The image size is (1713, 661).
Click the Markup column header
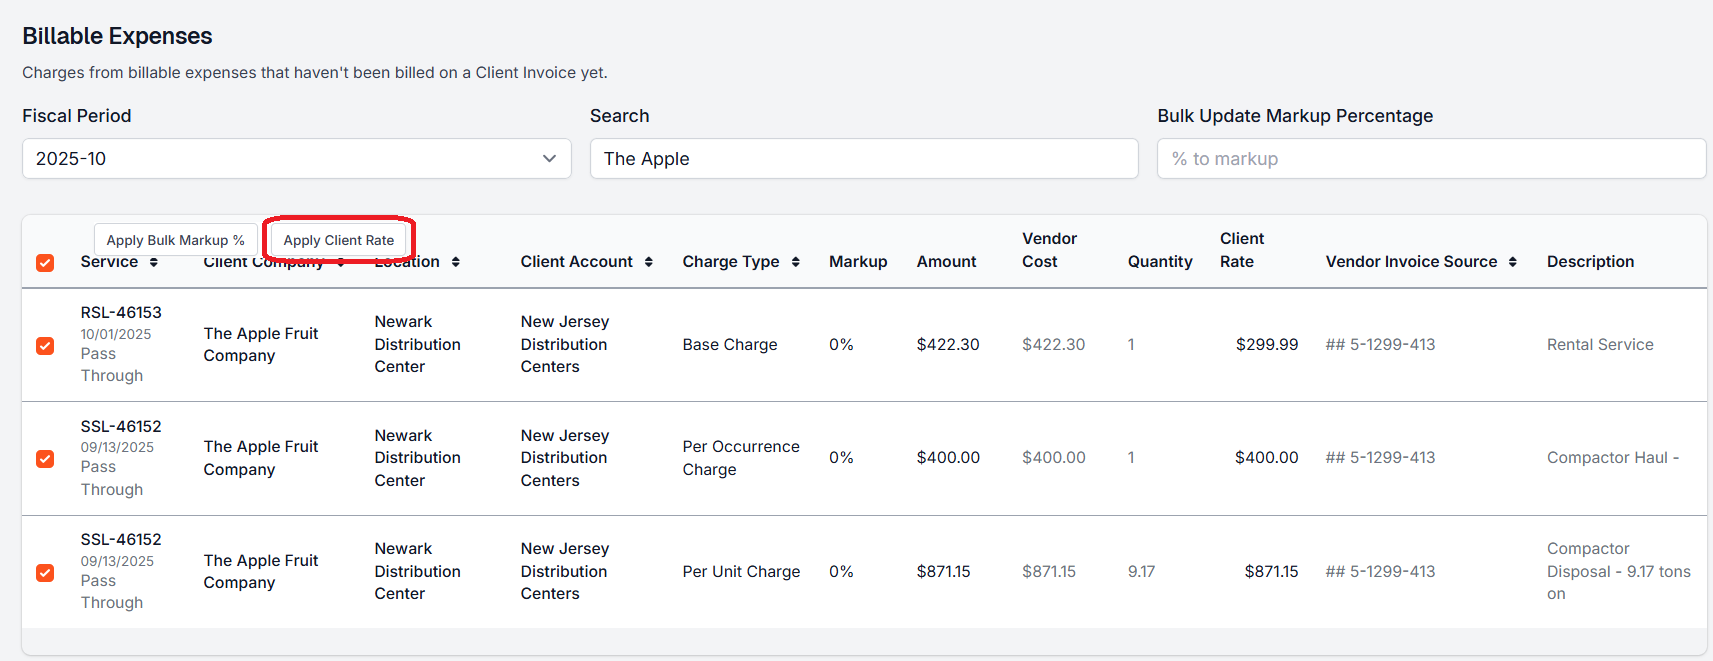point(858,262)
